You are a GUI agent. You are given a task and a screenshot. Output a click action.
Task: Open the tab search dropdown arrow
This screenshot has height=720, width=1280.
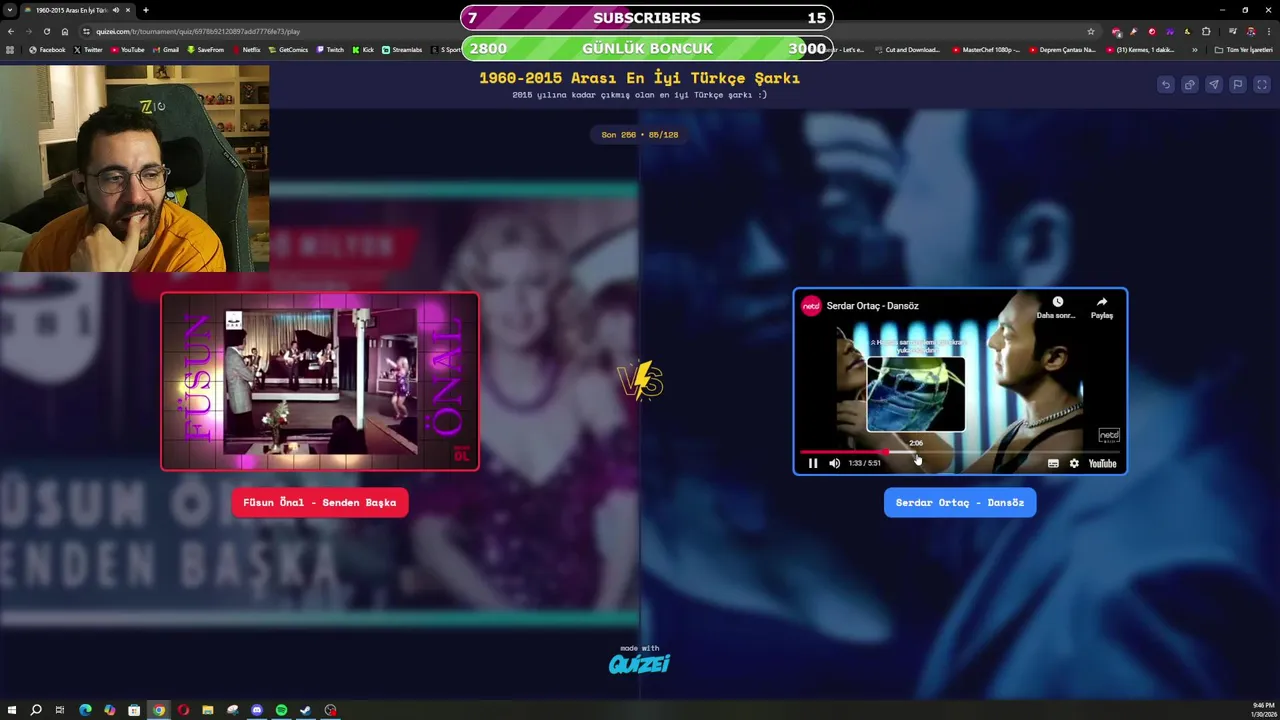point(10,10)
